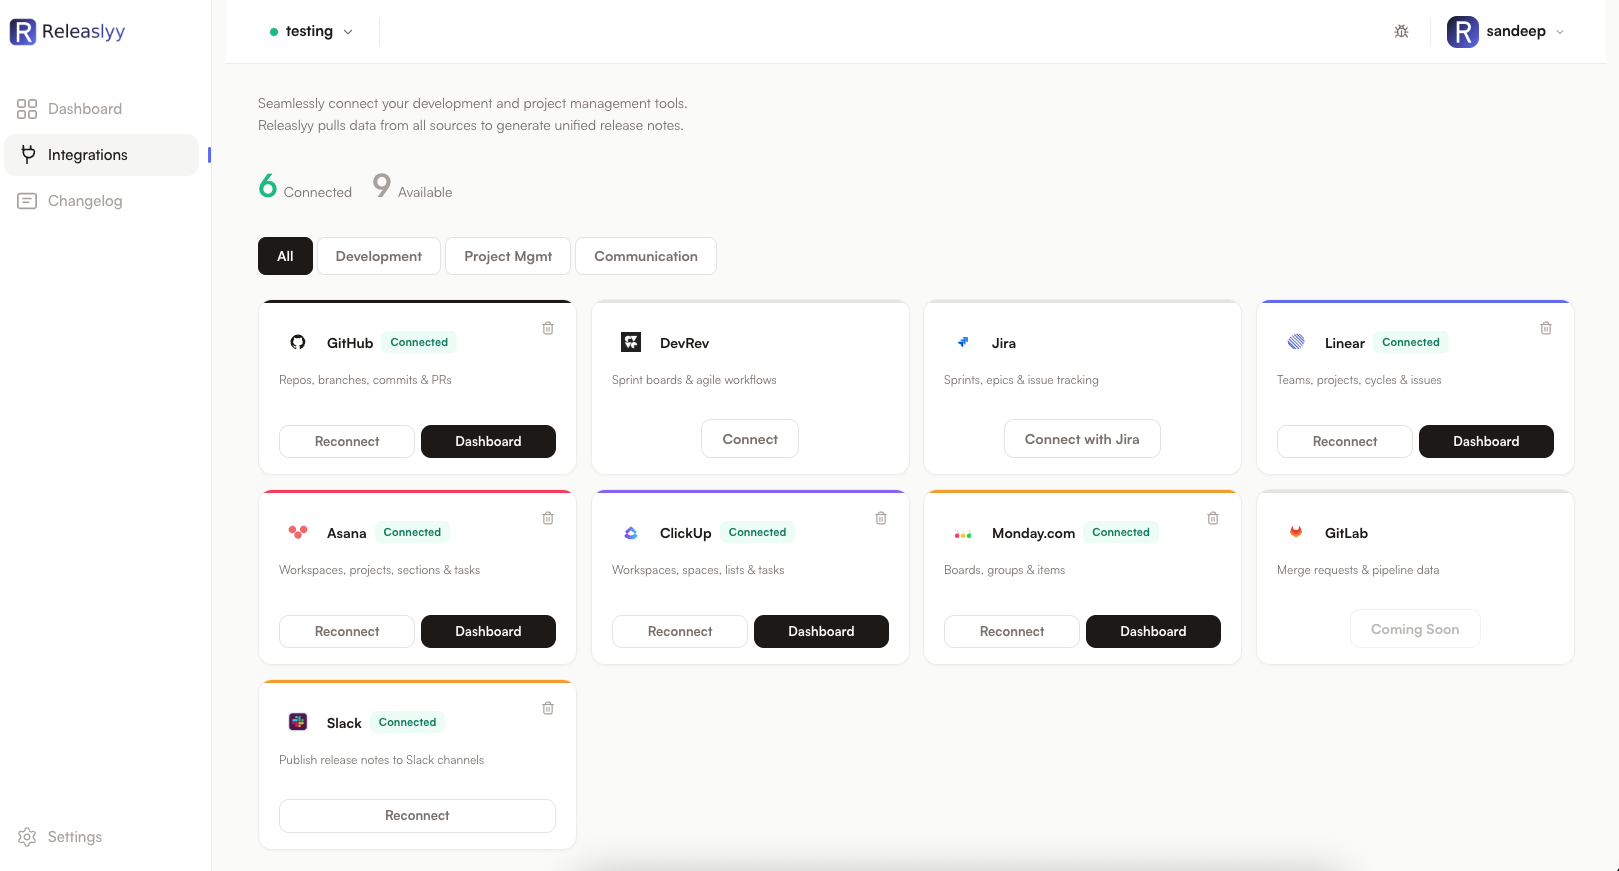Open the Asana Dashboard button
The height and width of the screenshot is (871, 1619).
pos(488,631)
